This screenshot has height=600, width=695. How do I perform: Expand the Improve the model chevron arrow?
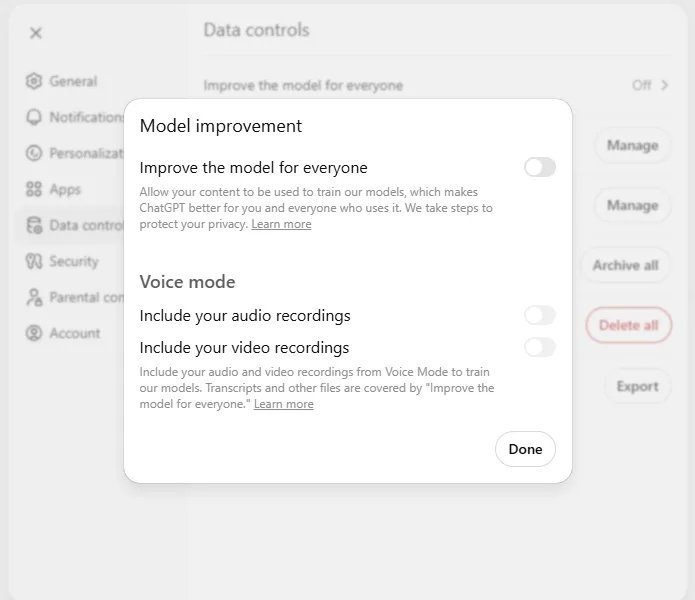(x=664, y=85)
